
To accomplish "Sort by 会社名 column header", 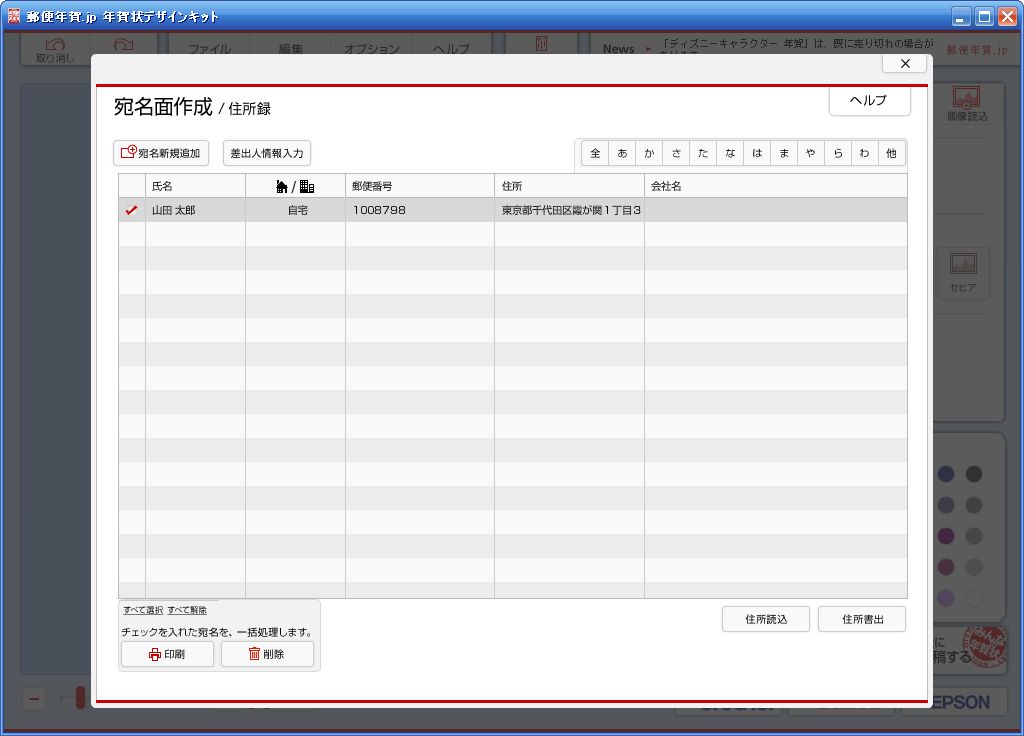I will [x=776, y=186].
